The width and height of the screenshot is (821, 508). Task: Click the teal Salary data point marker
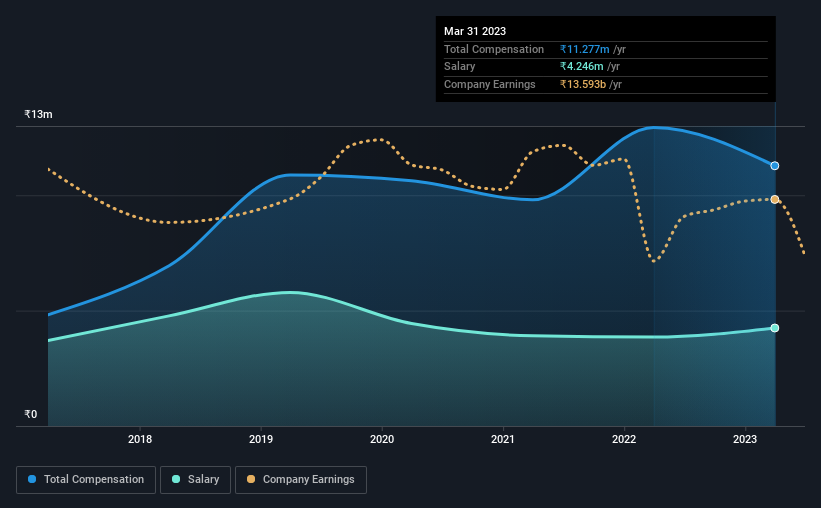point(774,328)
